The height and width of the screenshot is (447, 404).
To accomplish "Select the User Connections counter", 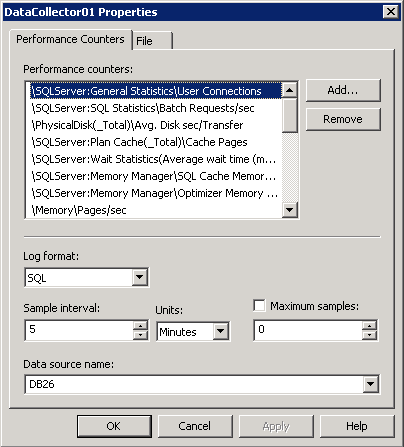I will click(x=156, y=91).
